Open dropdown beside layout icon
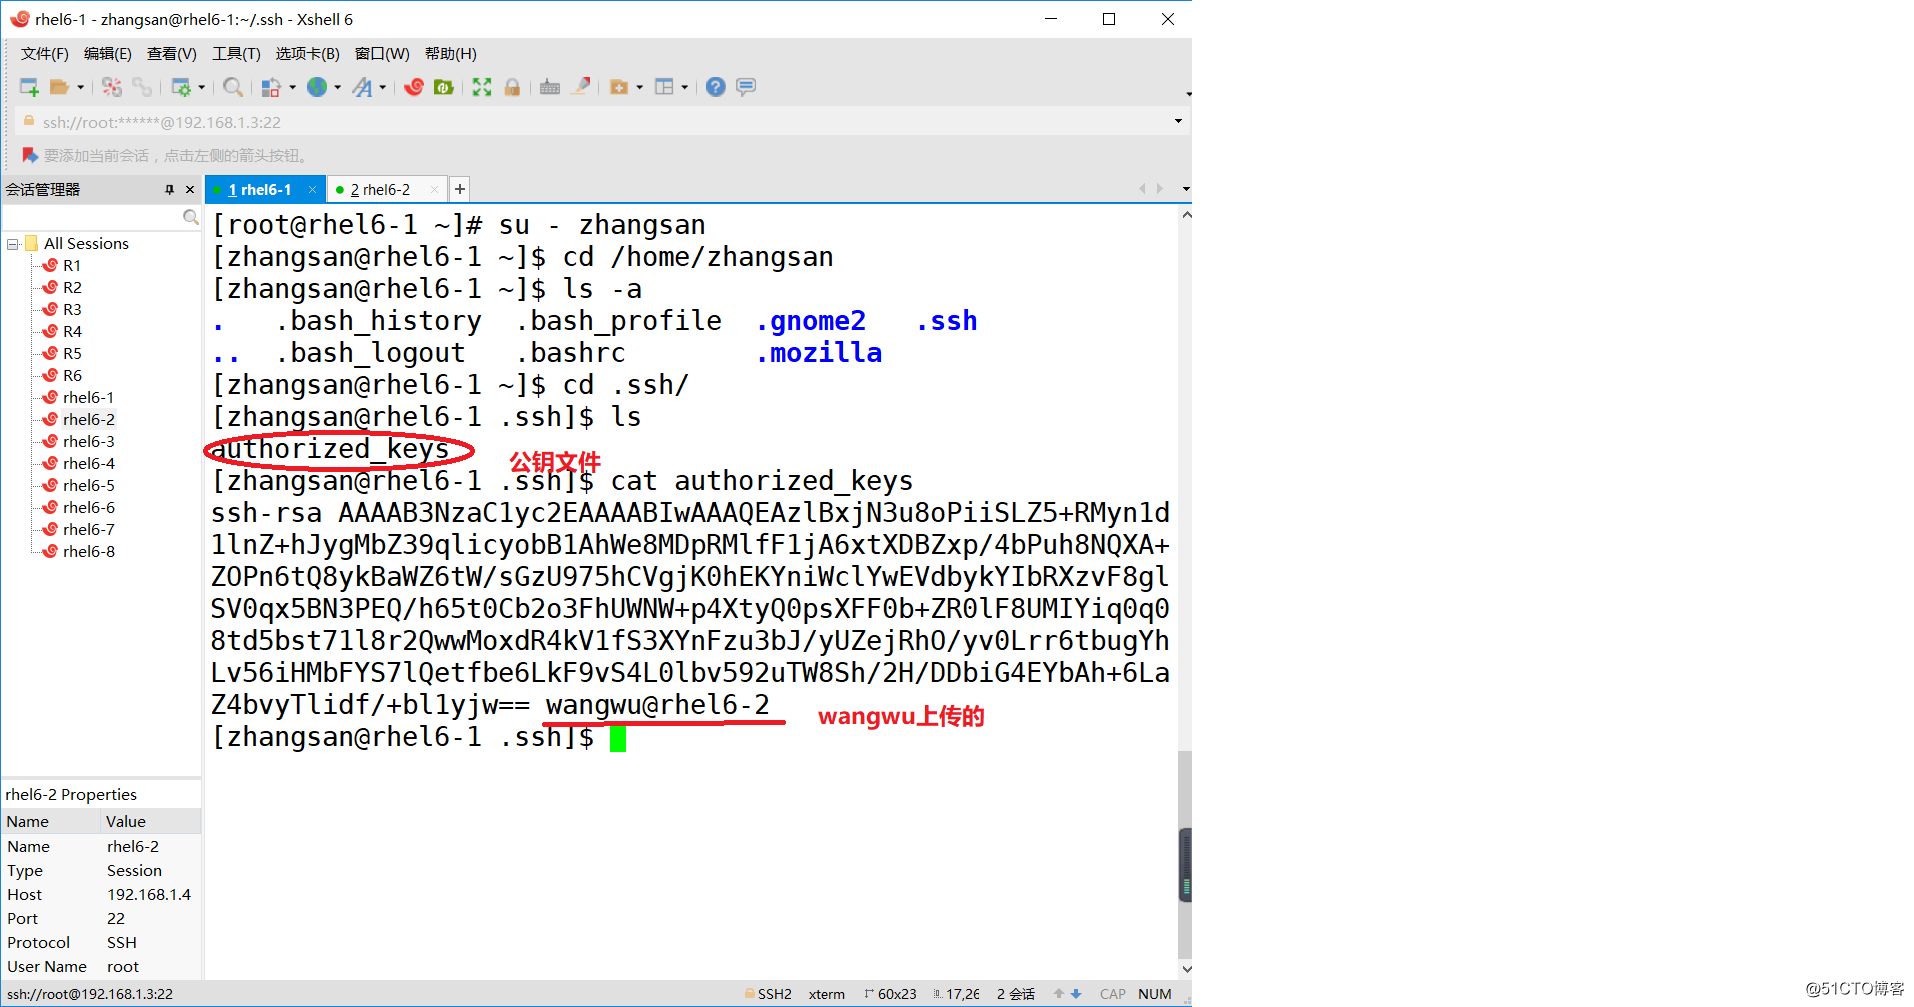 (684, 87)
